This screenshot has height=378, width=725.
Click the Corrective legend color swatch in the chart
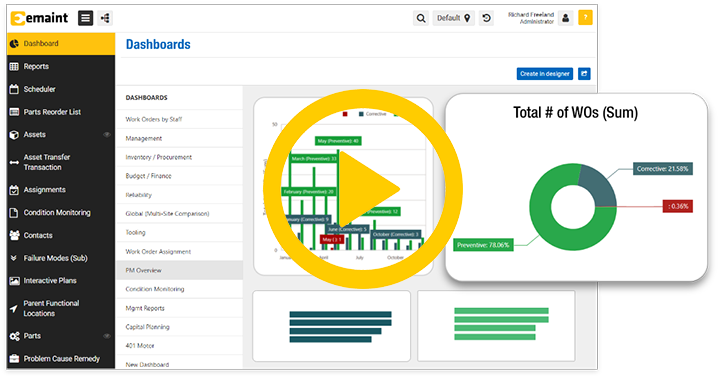pyautogui.click(x=361, y=114)
